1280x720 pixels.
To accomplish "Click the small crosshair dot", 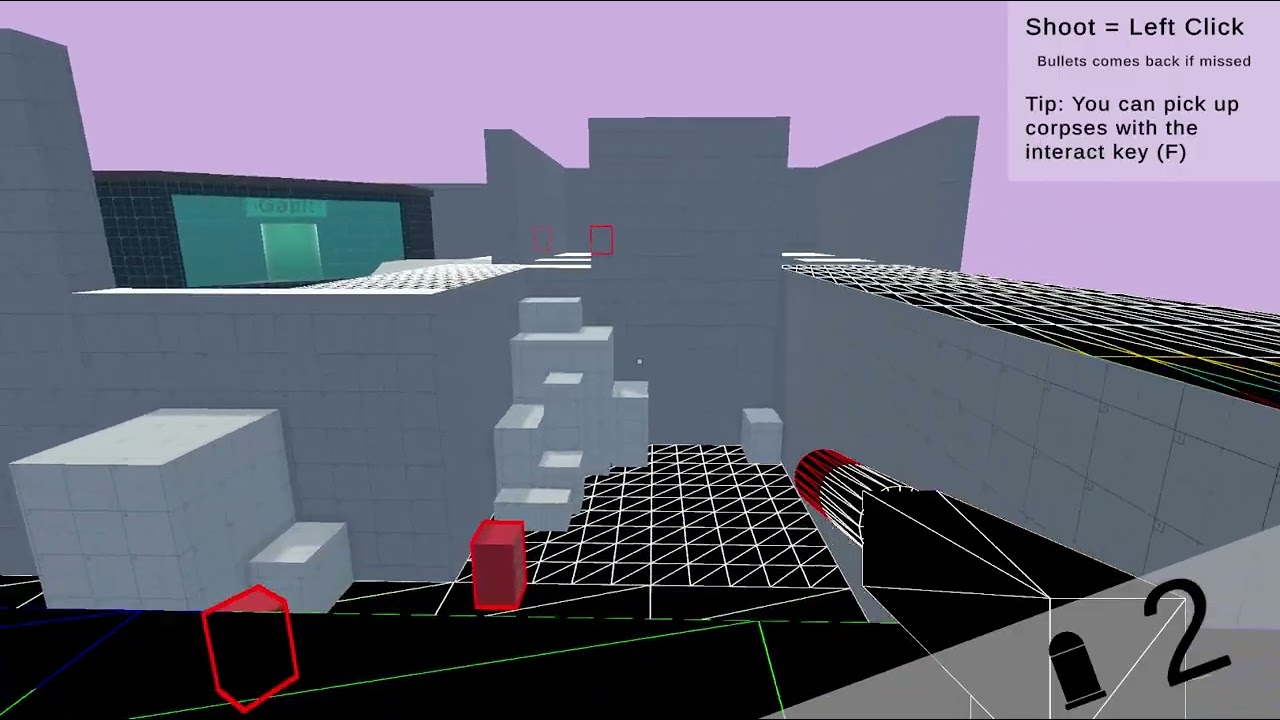I will coord(639,362).
